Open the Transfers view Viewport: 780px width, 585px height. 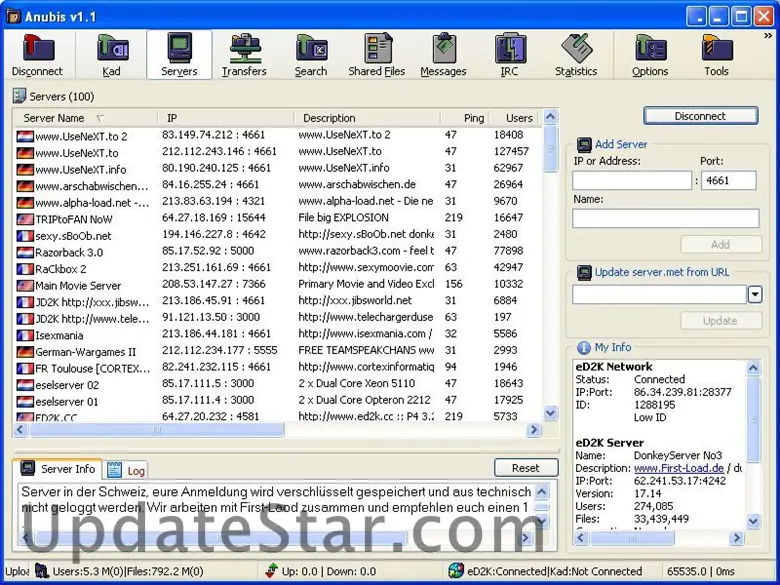pos(244,55)
